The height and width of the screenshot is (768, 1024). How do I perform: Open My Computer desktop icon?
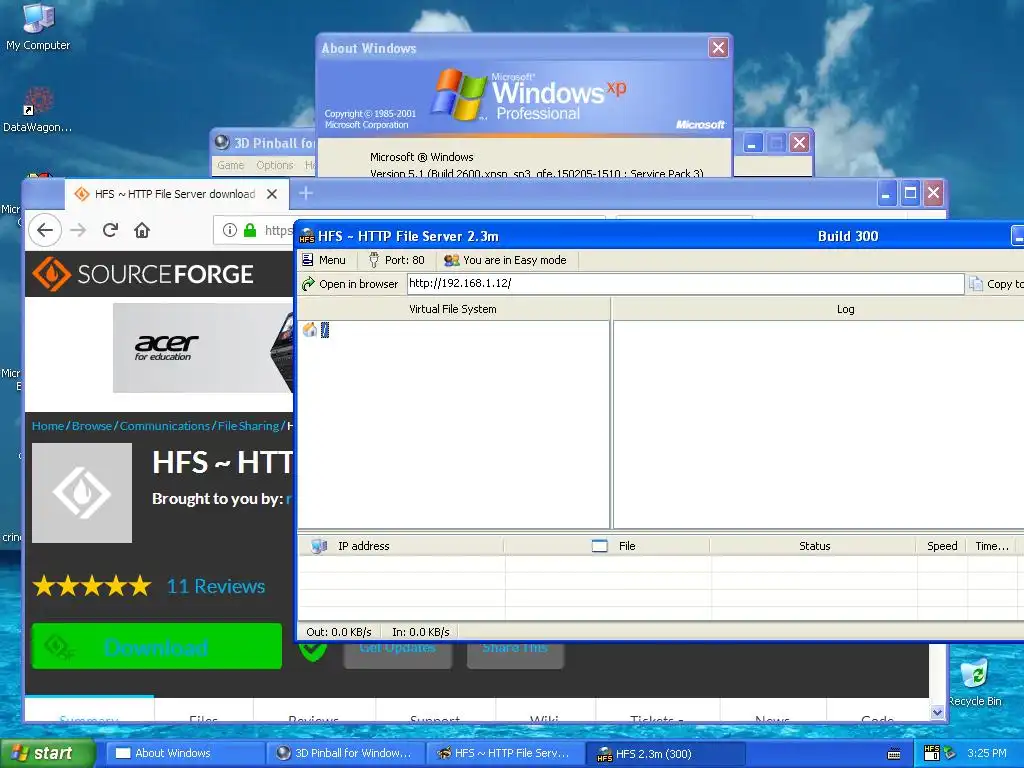38,26
